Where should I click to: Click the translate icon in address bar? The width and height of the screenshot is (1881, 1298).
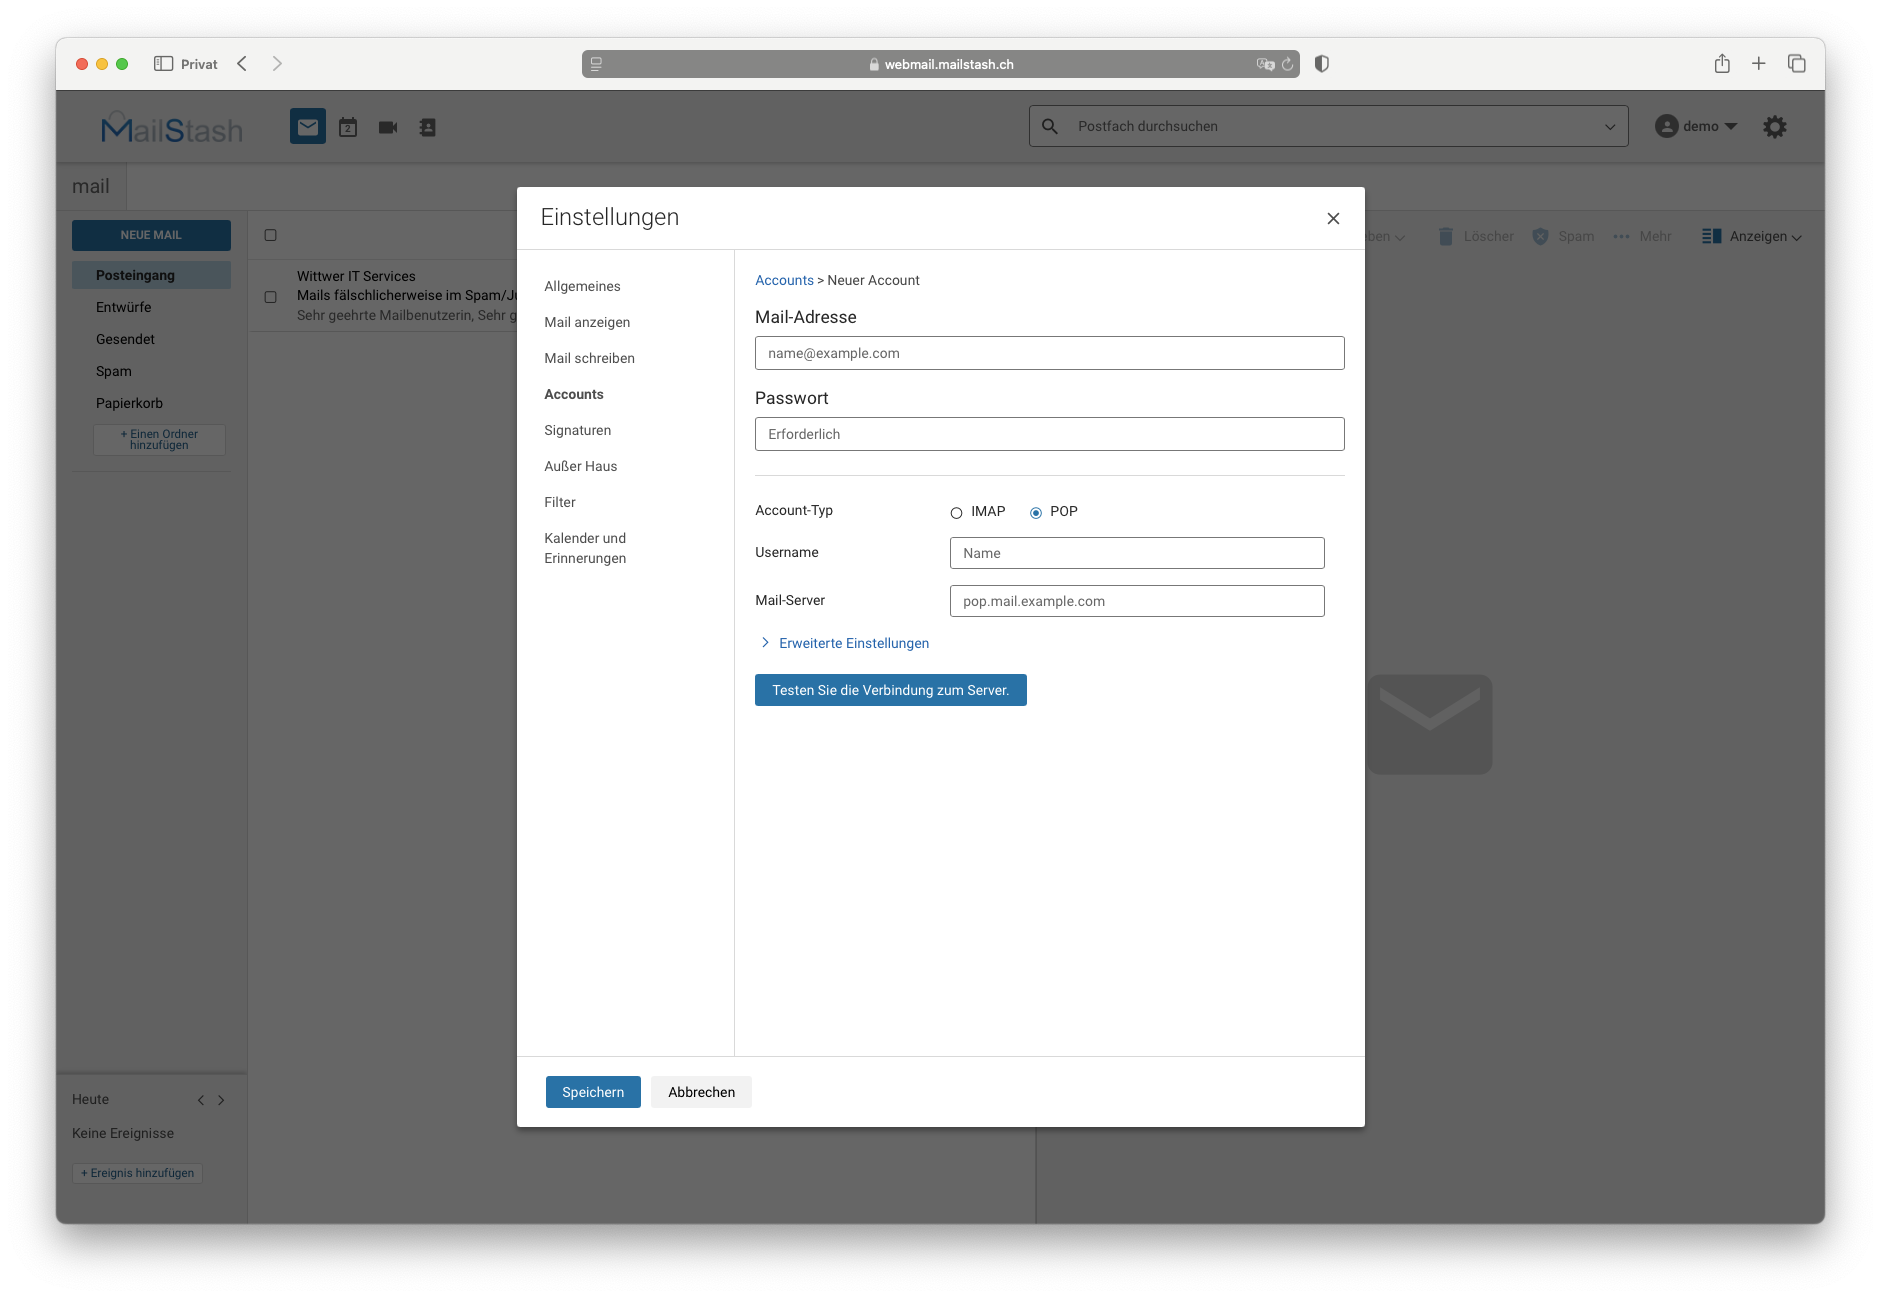[1265, 64]
